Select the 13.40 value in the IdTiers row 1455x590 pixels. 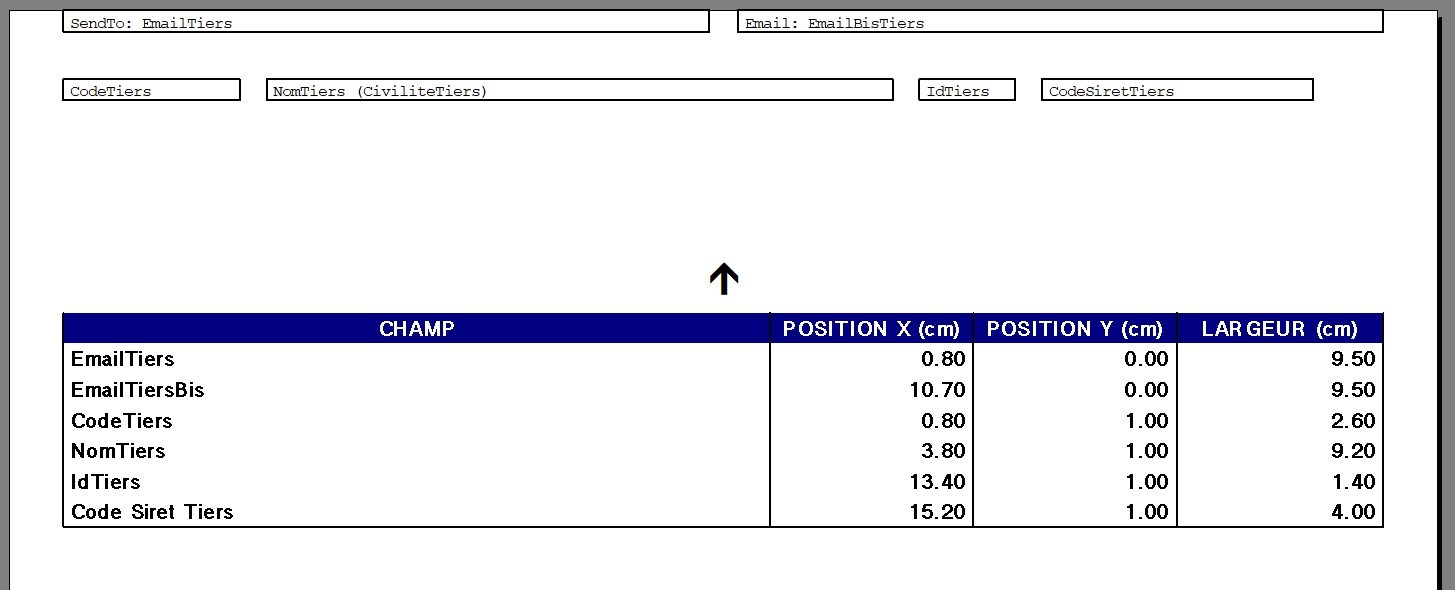[x=937, y=482]
